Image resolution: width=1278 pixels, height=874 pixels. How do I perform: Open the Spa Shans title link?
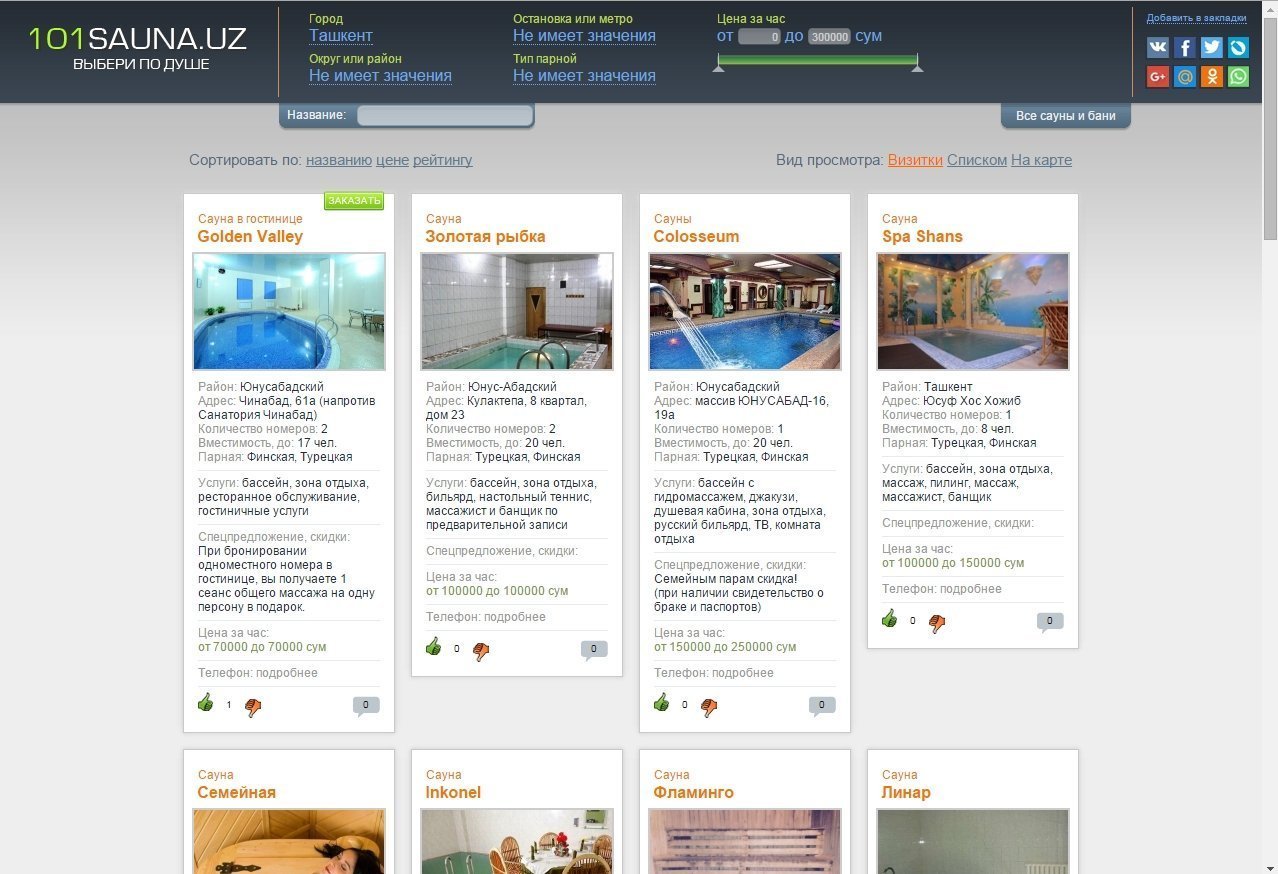coord(922,237)
